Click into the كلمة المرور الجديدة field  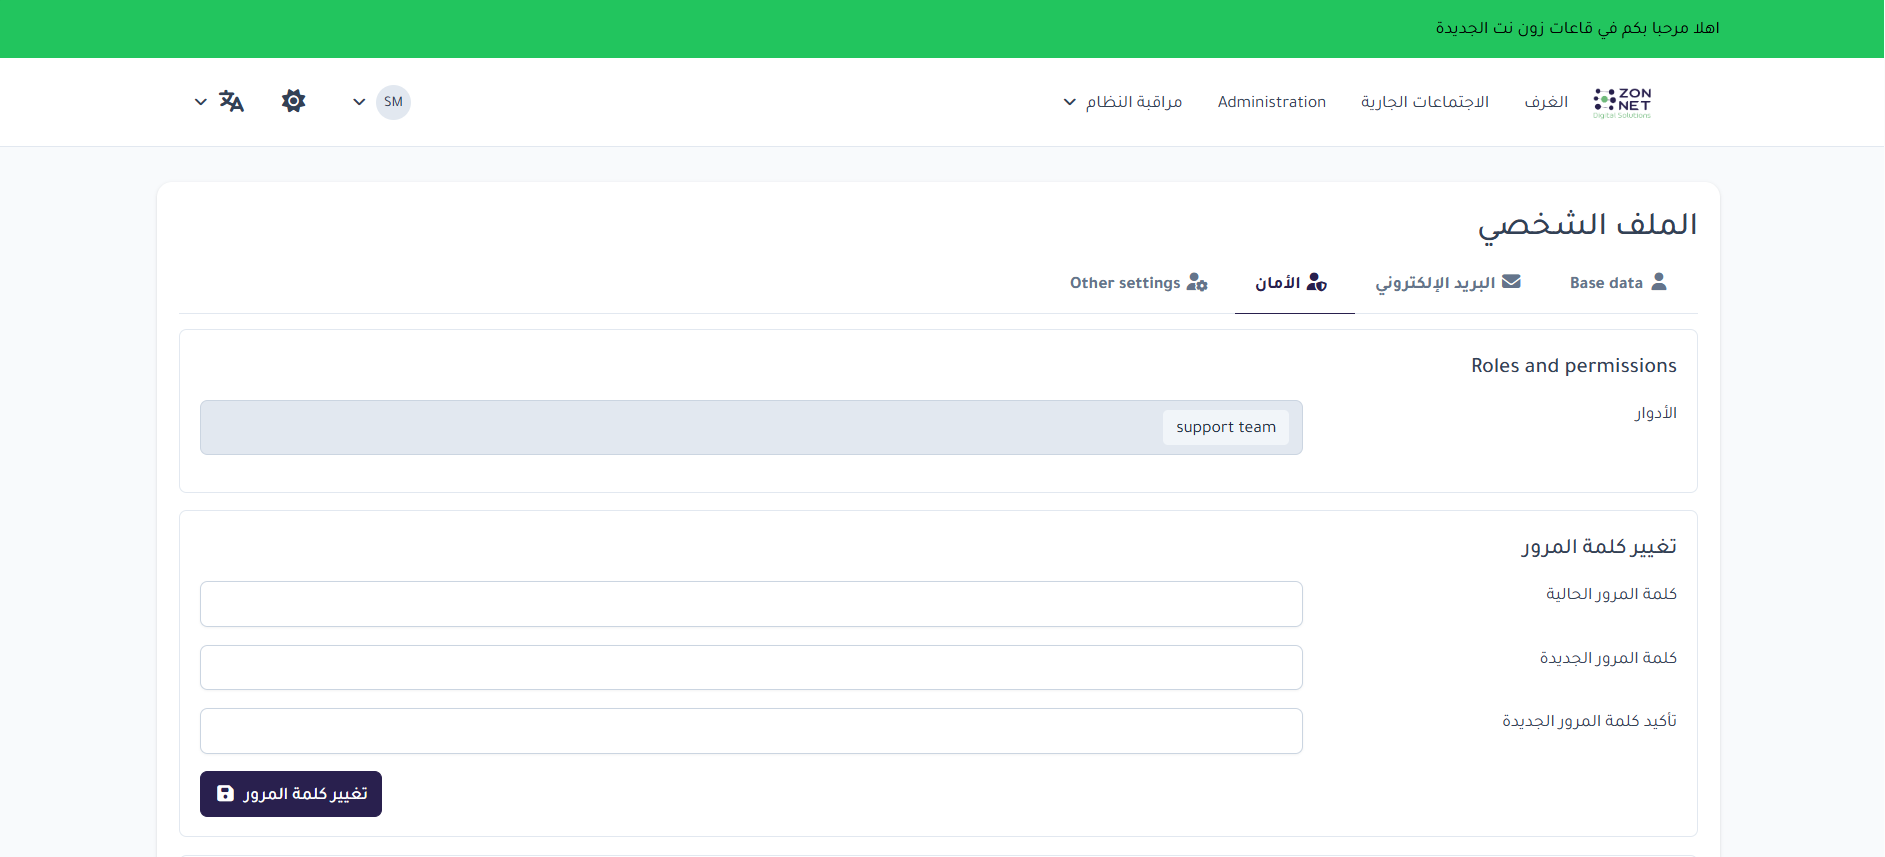point(751,668)
